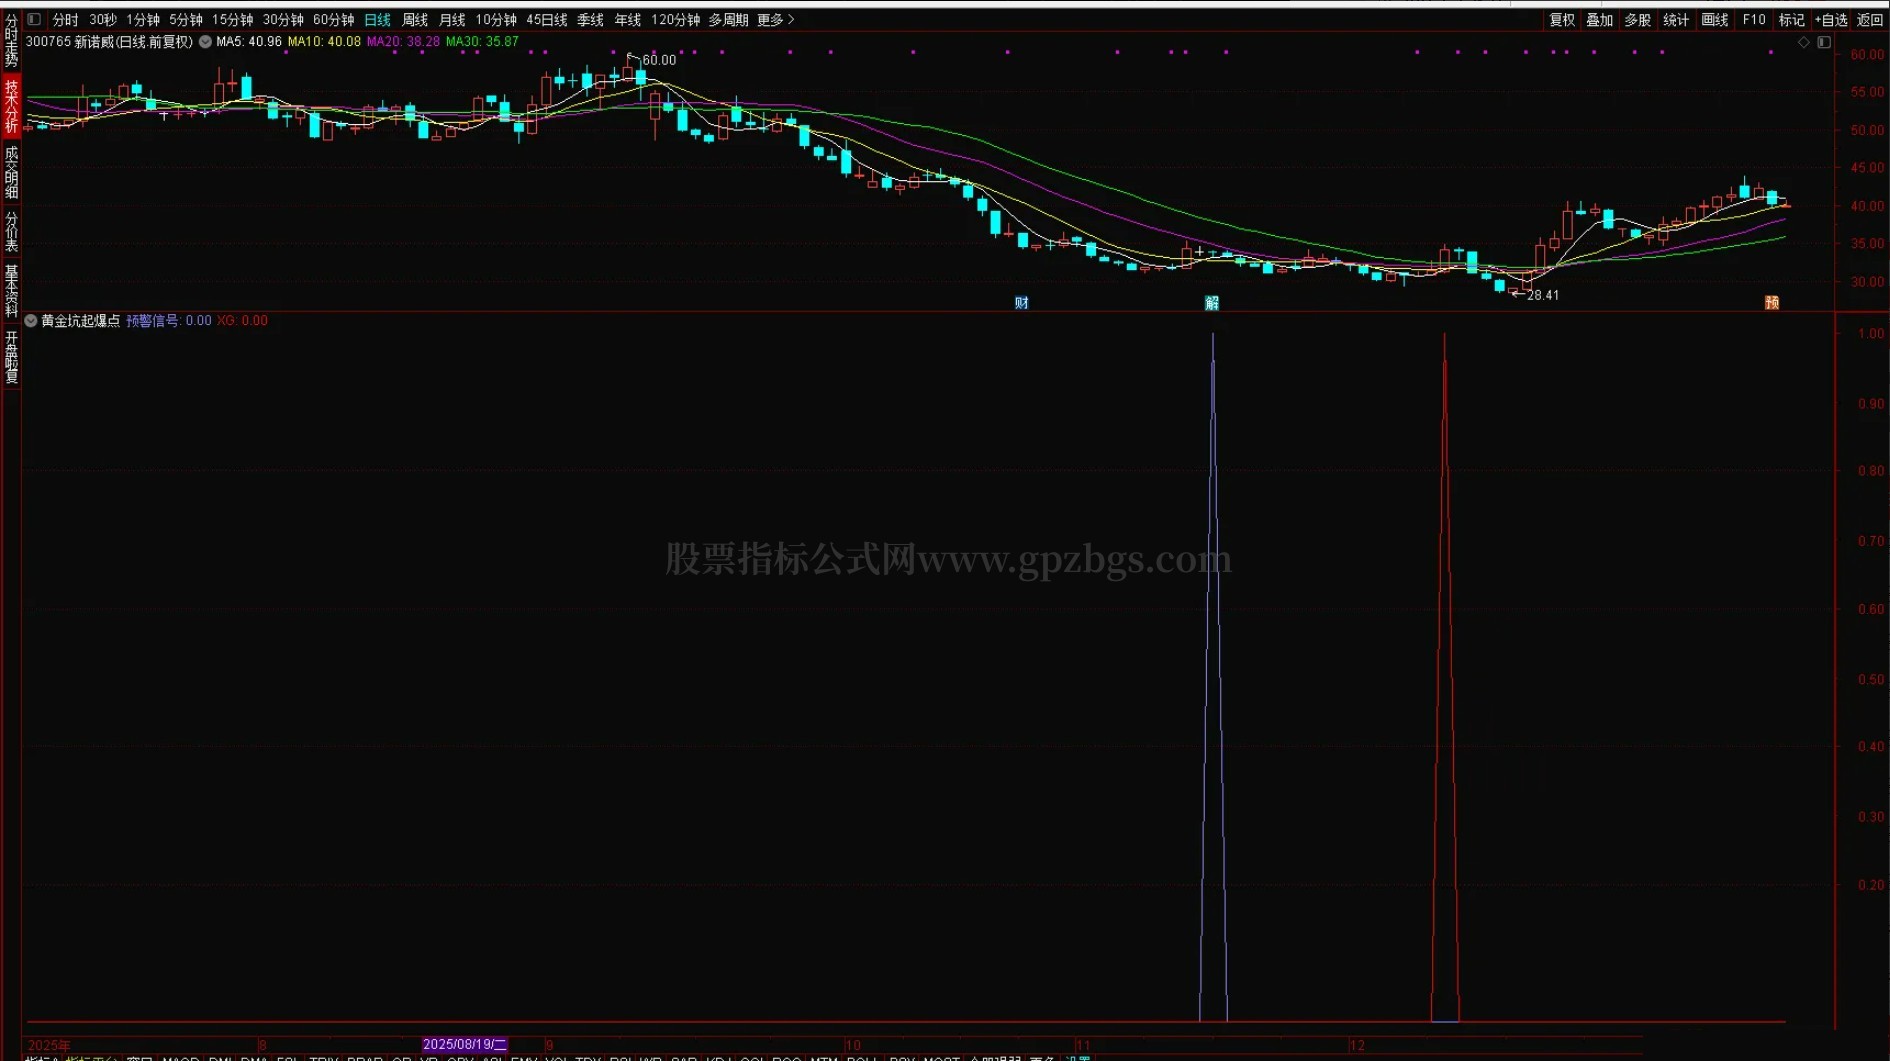Open the MA indicator settings dropdown circle
Image resolution: width=1890 pixels, height=1061 pixels.
205,42
